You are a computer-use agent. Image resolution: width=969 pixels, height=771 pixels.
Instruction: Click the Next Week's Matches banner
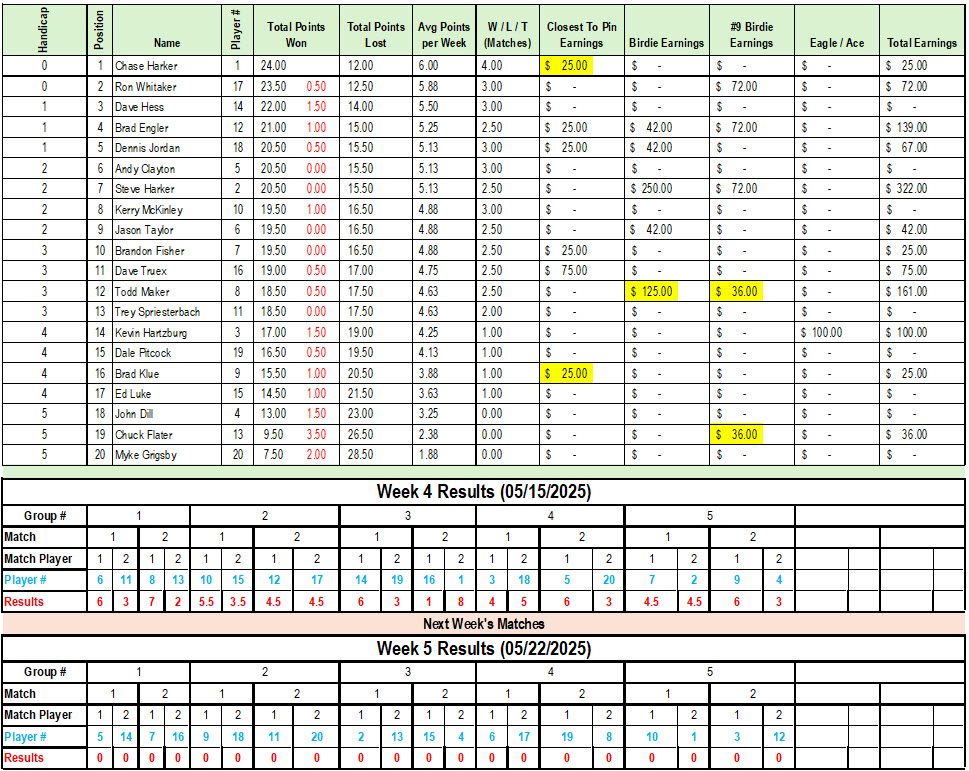click(x=483, y=624)
